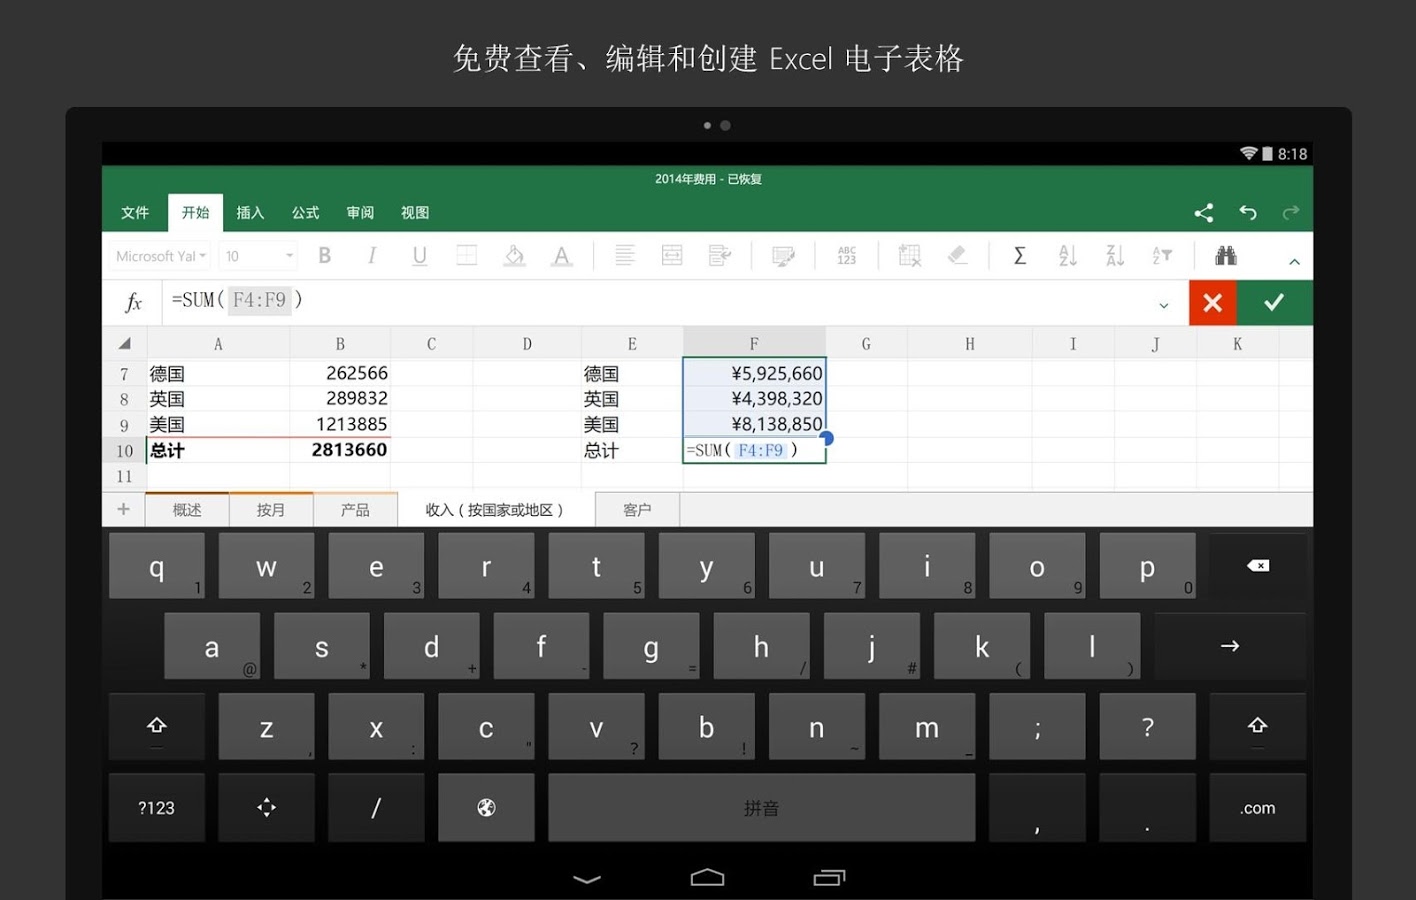Open the cell styles icon
This screenshot has height=900, width=1416.
(783, 257)
